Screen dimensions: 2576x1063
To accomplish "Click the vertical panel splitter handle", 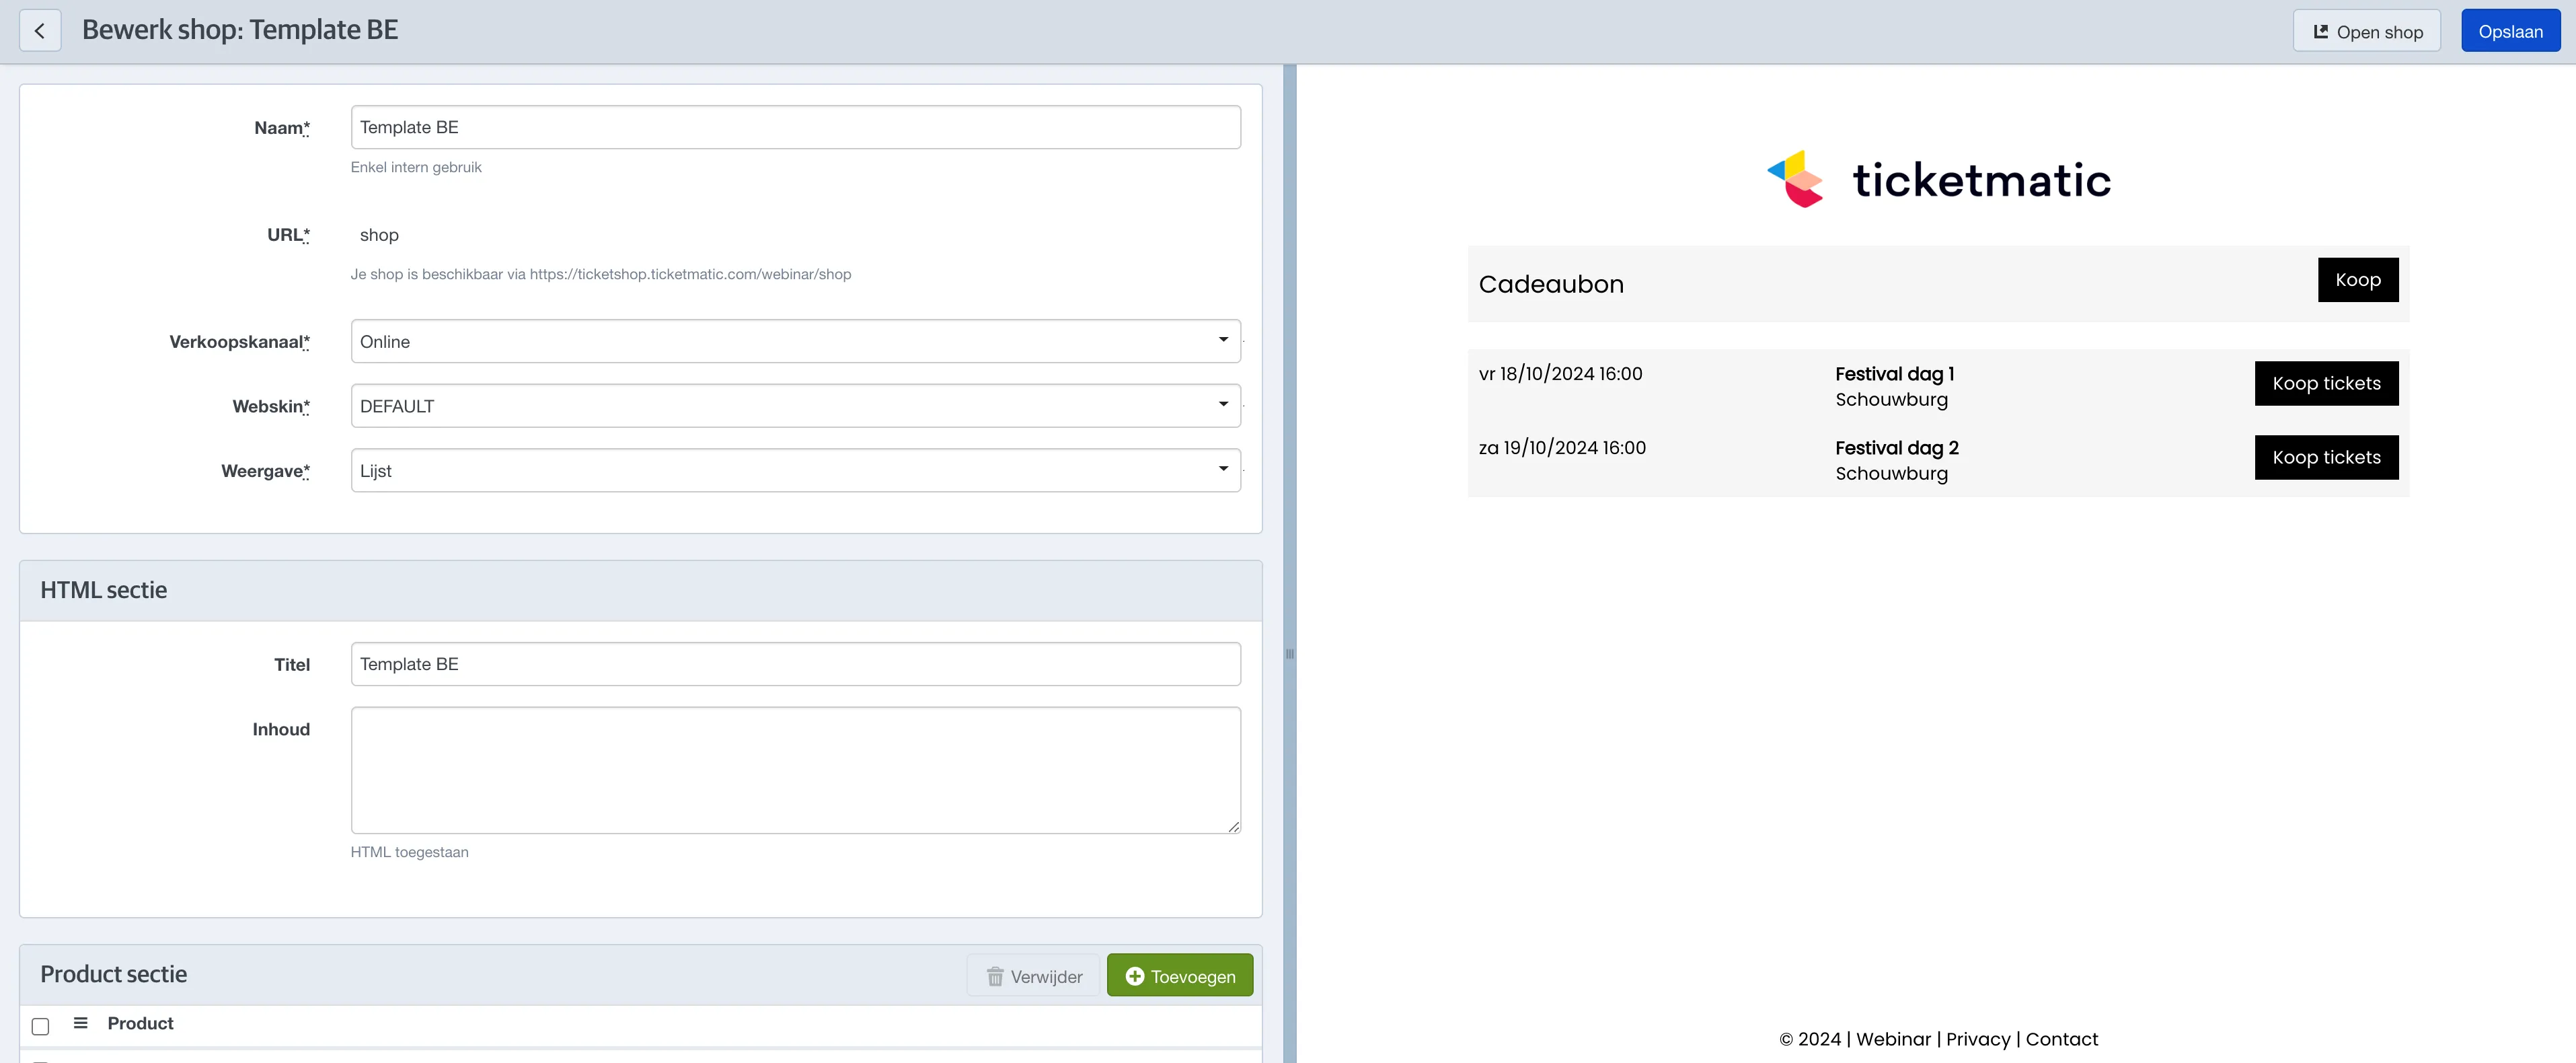I will [x=1290, y=654].
